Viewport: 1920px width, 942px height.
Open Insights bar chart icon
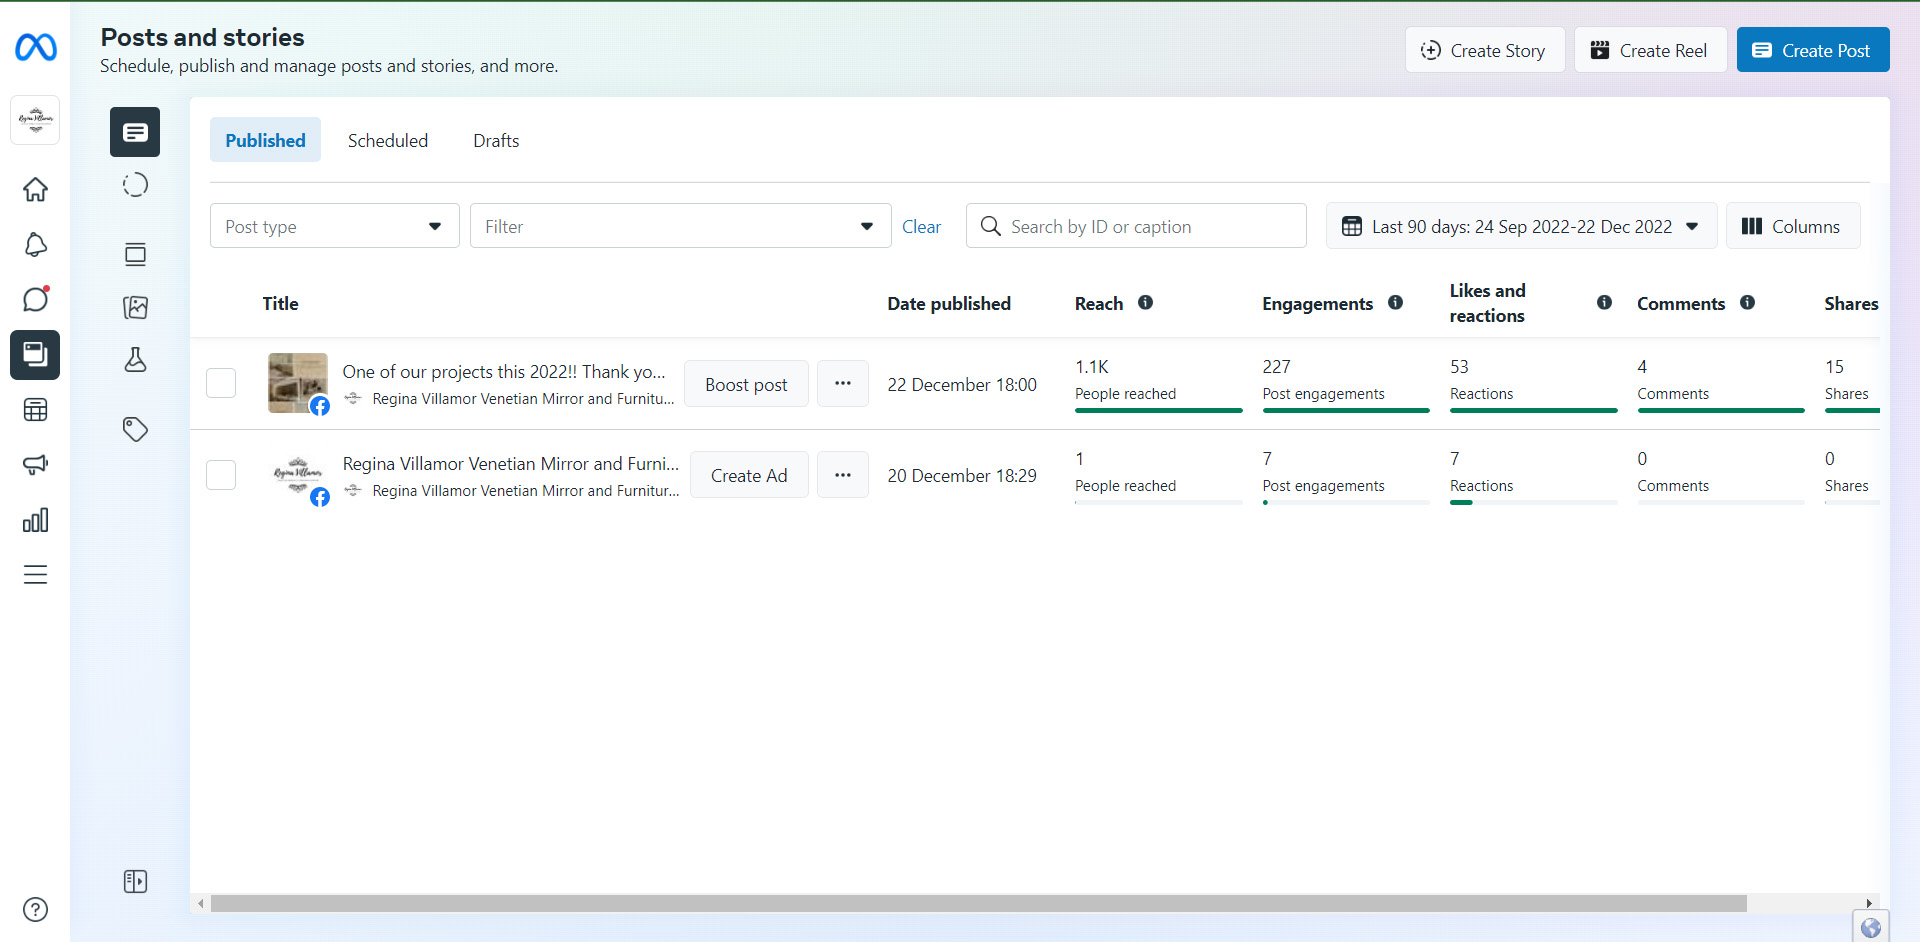click(x=36, y=520)
